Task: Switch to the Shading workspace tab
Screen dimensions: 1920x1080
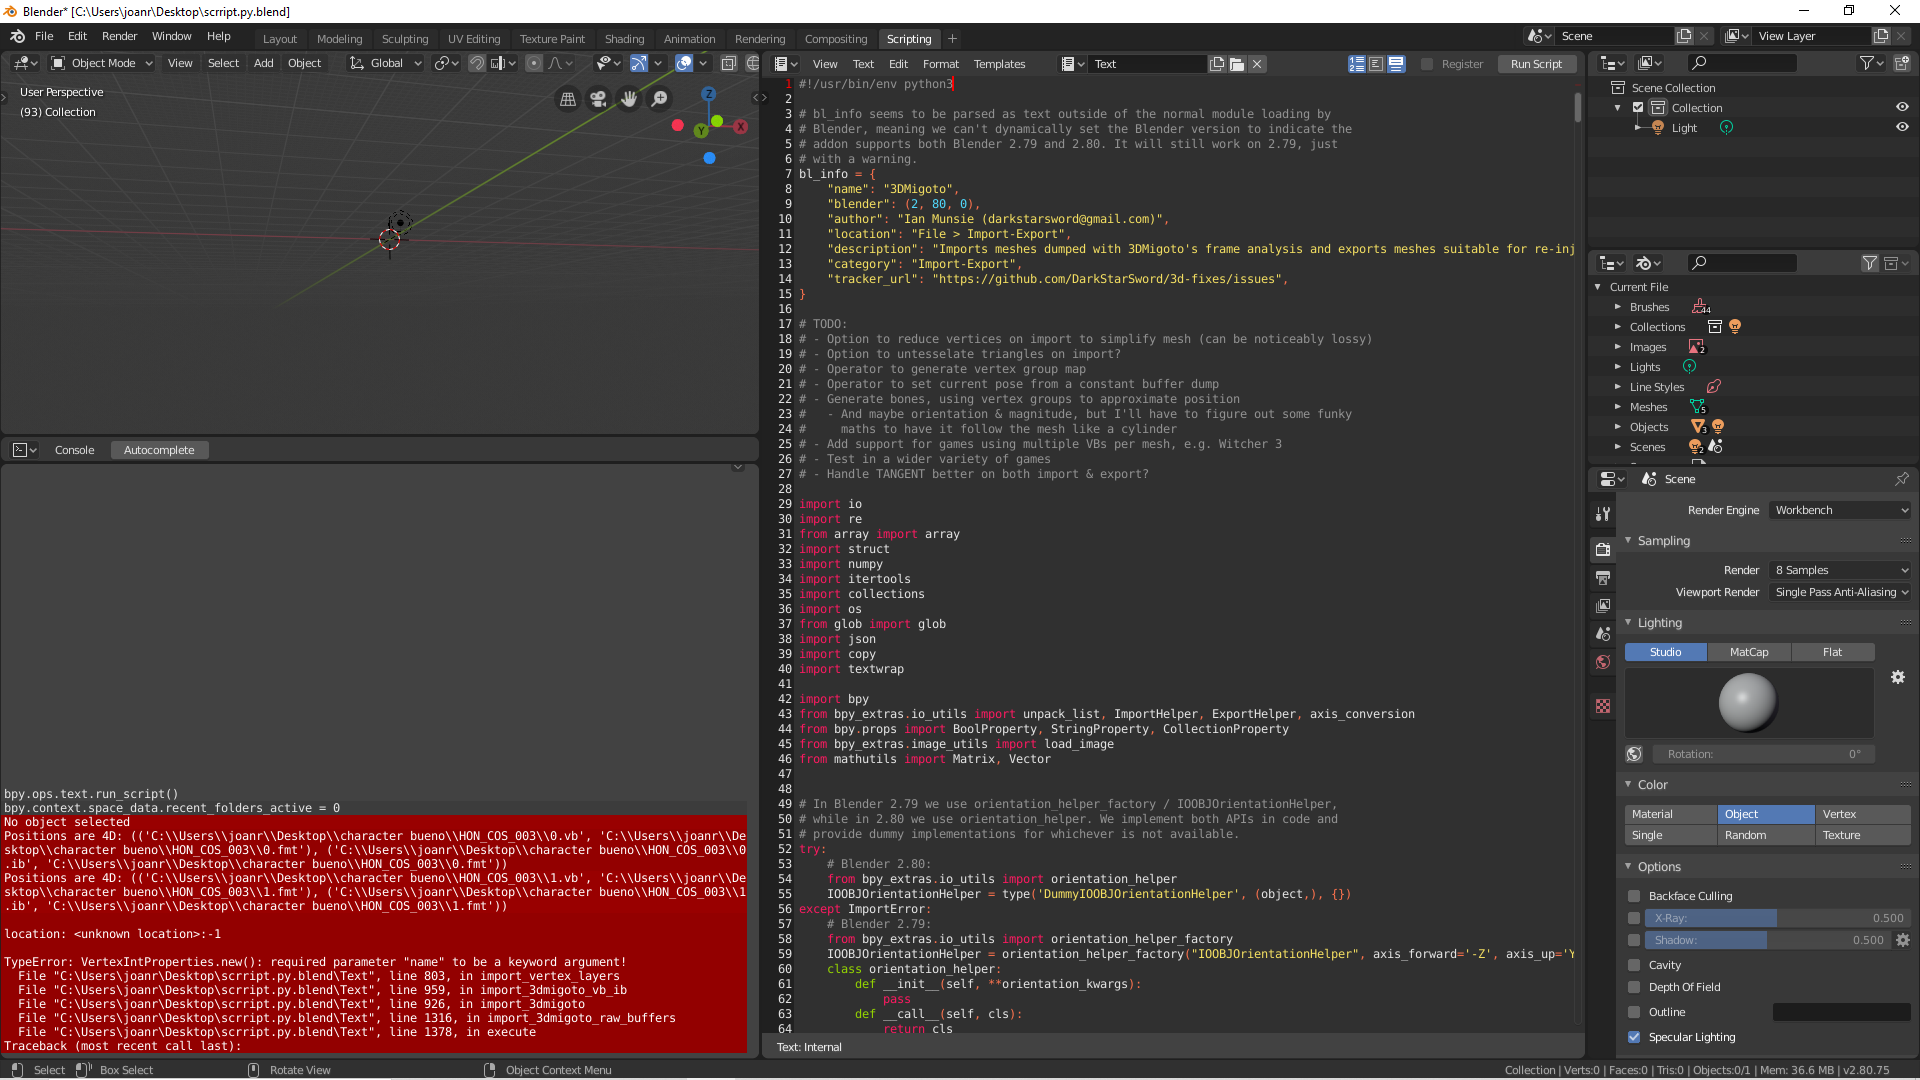Action: (624, 39)
